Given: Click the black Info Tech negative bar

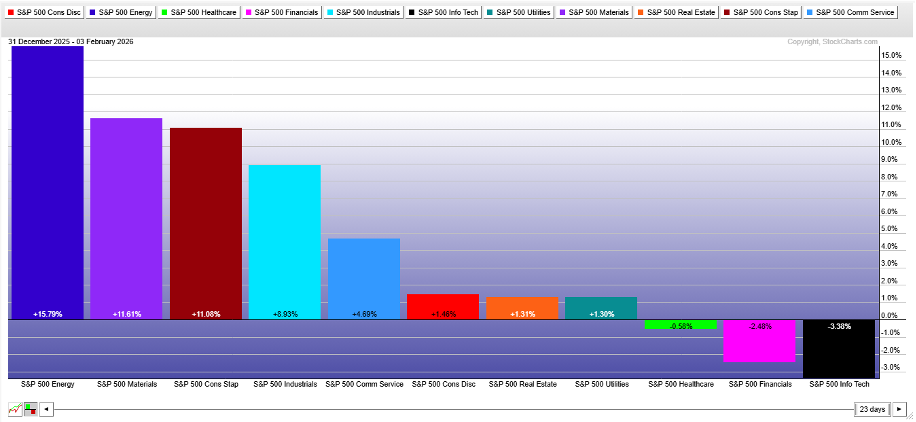Looking at the screenshot, I should (839, 348).
